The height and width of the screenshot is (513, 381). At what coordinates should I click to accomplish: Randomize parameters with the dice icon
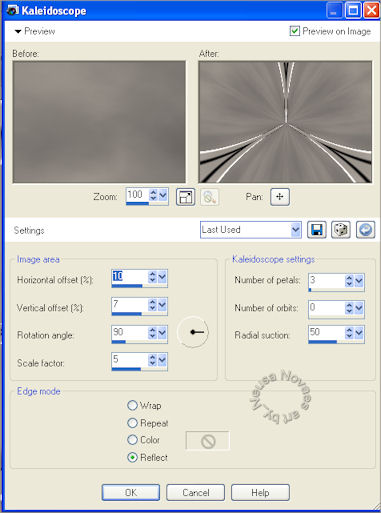pyautogui.click(x=341, y=230)
